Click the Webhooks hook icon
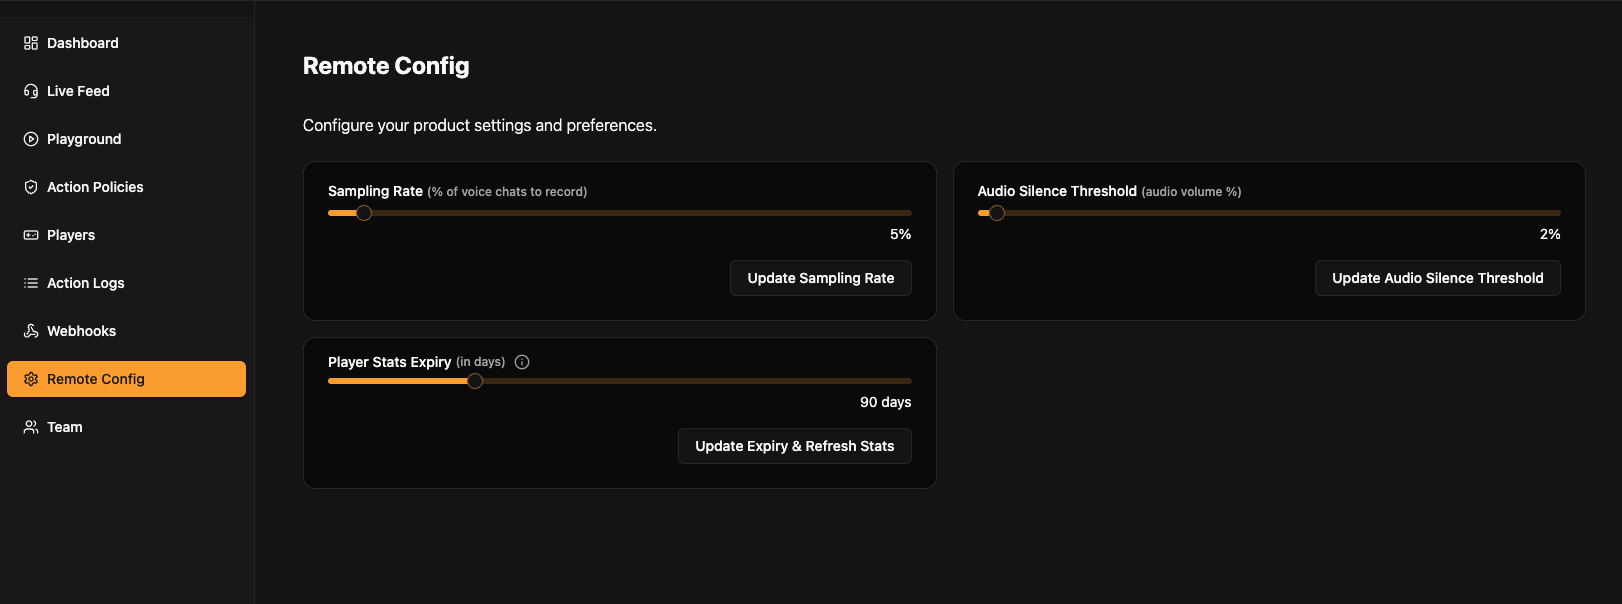The width and height of the screenshot is (1622, 604). [30, 331]
